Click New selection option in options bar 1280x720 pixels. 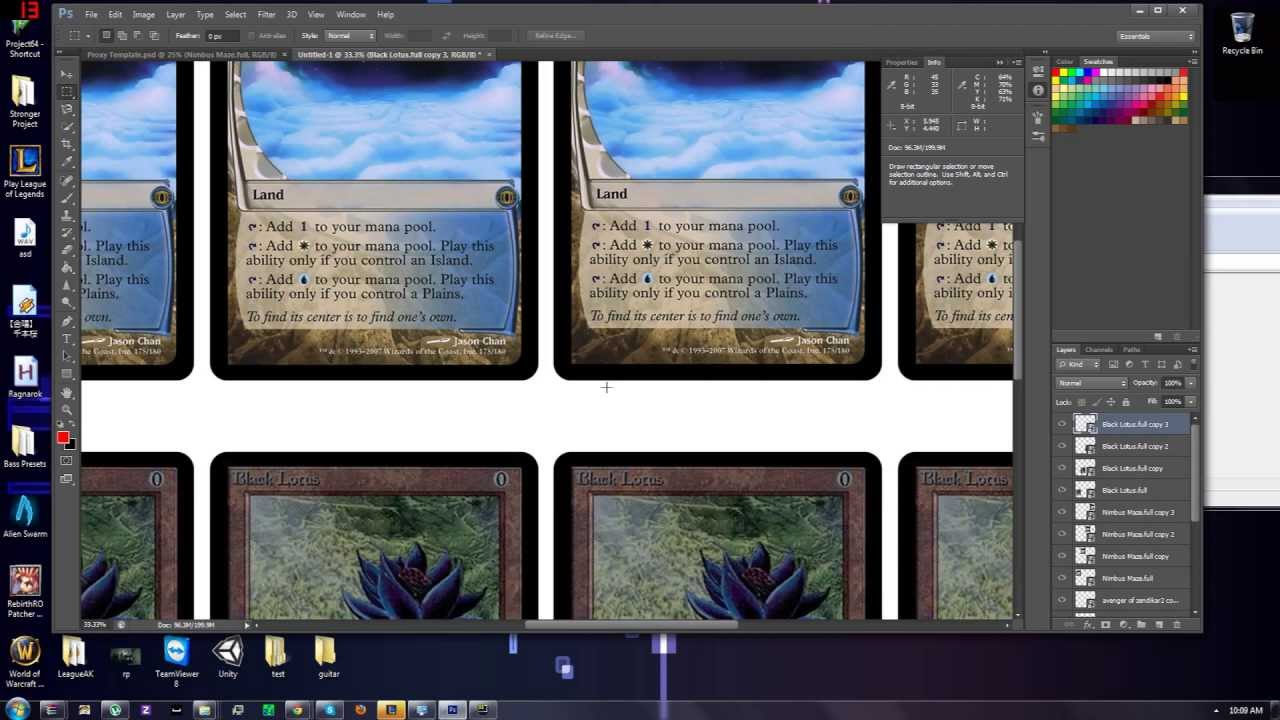pyautogui.click(x=106, y=35)
